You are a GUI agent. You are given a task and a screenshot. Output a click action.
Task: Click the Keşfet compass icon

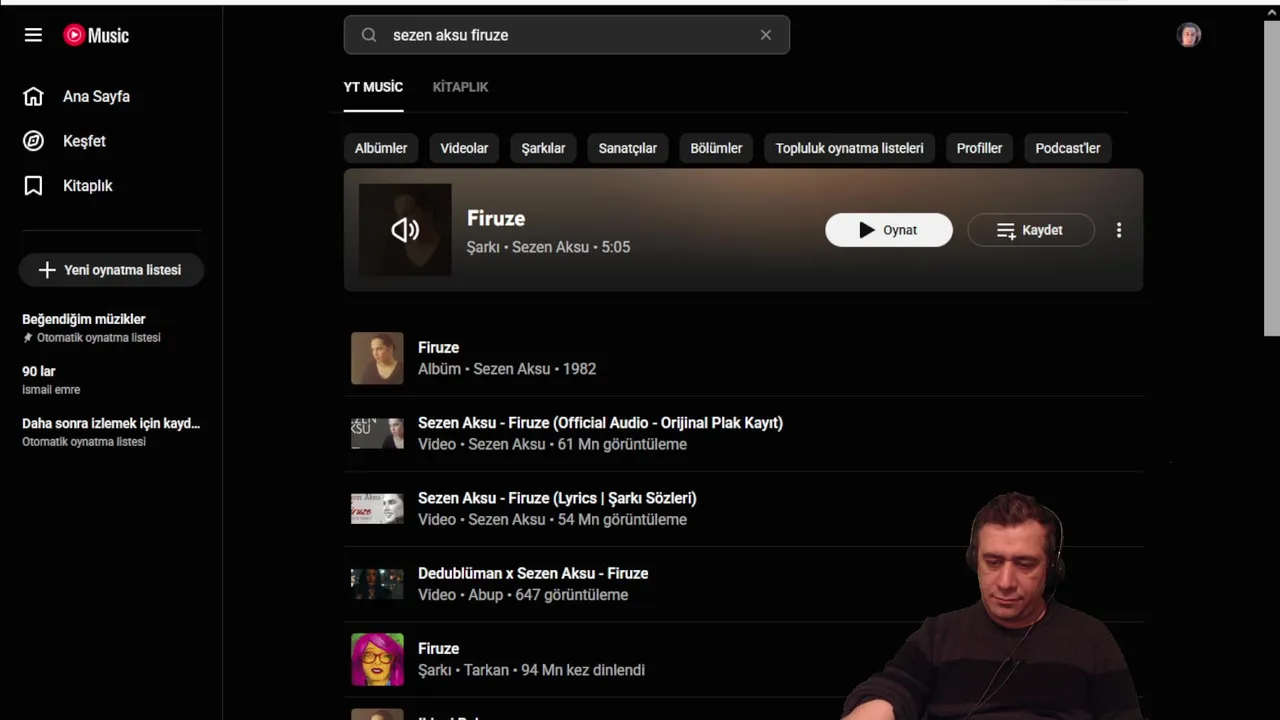33,141
